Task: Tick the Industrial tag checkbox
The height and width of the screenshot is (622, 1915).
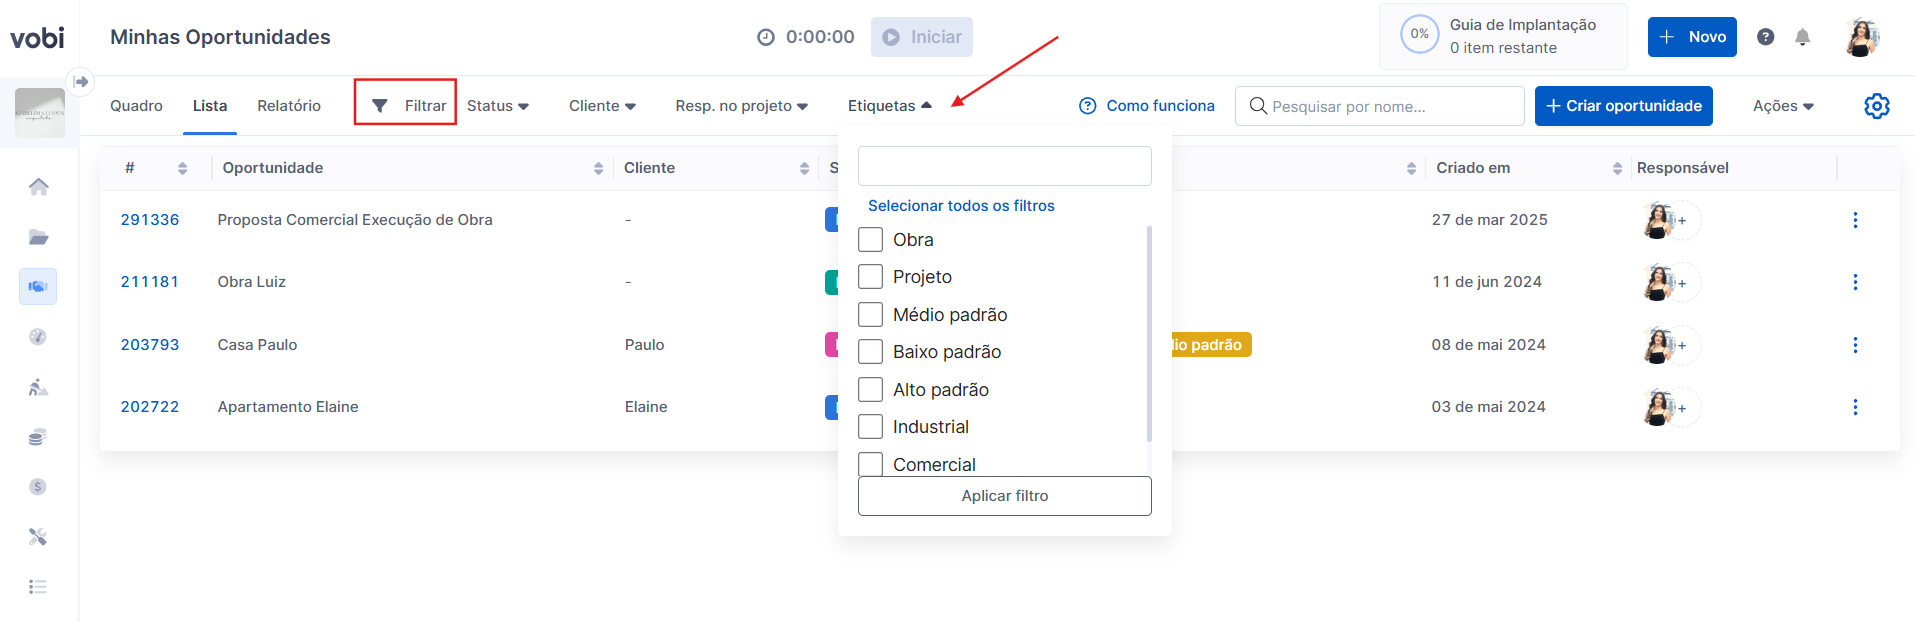Action: (x=871, y=427)
